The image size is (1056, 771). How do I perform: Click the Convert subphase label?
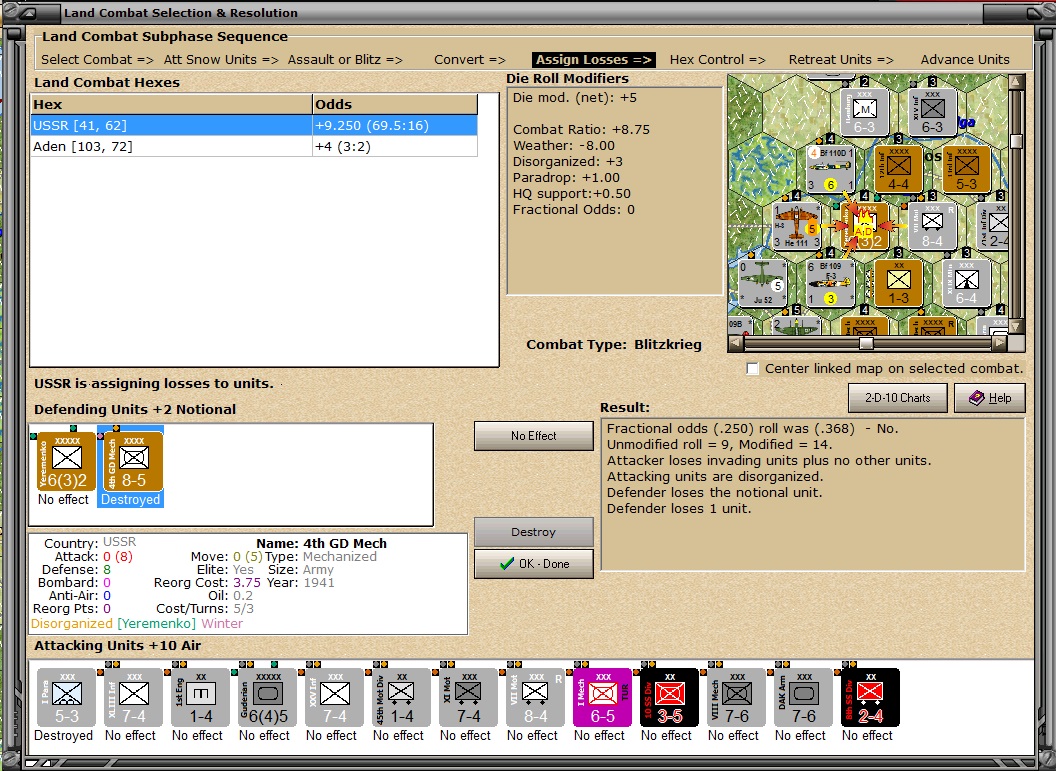469,59
